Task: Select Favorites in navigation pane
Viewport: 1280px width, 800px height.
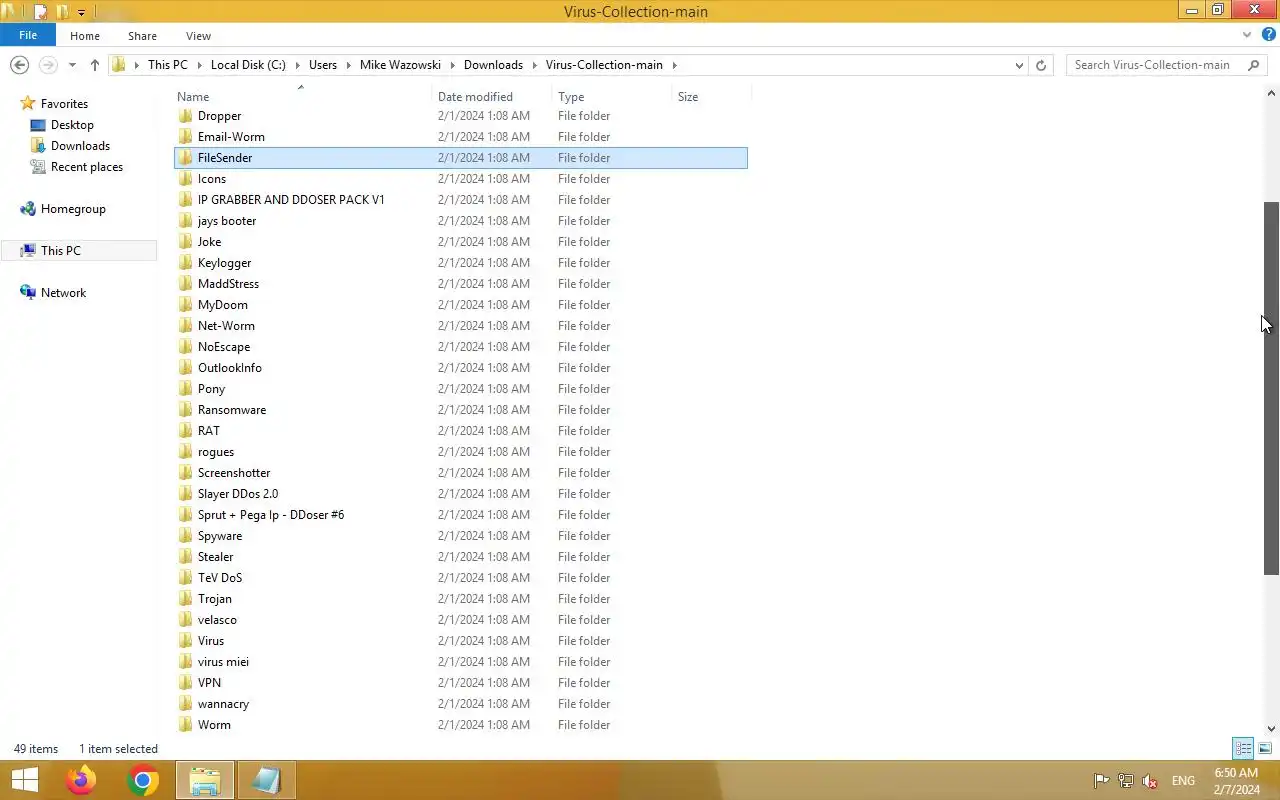Action: (x=64, y=104)
